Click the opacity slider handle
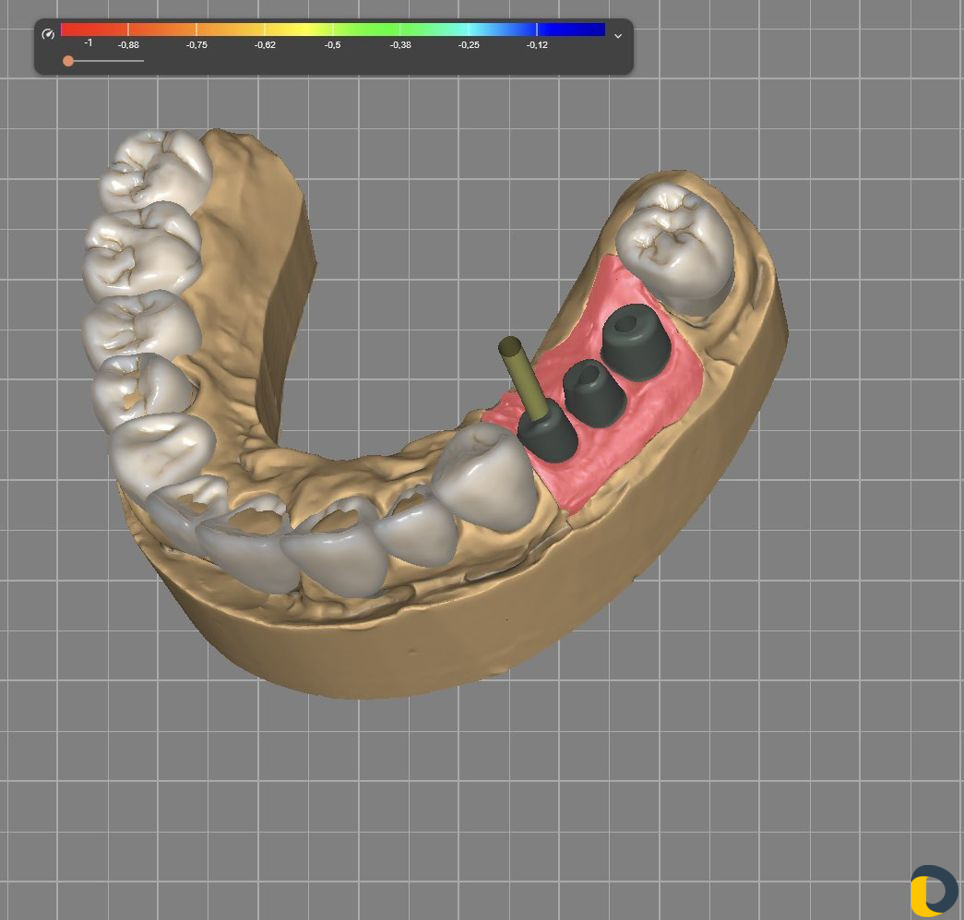Image resolution: width=964 pixels, height=920 pixels. (68, 61)
